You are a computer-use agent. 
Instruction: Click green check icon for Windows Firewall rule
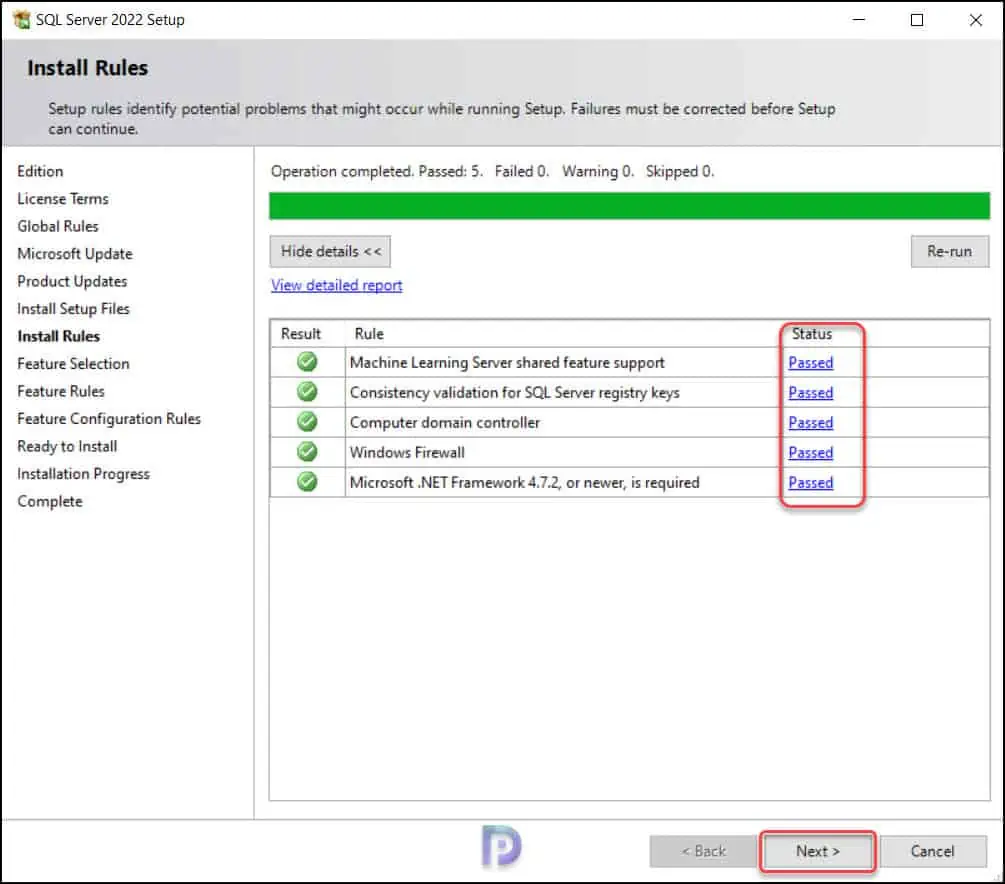tap(307, 452)
